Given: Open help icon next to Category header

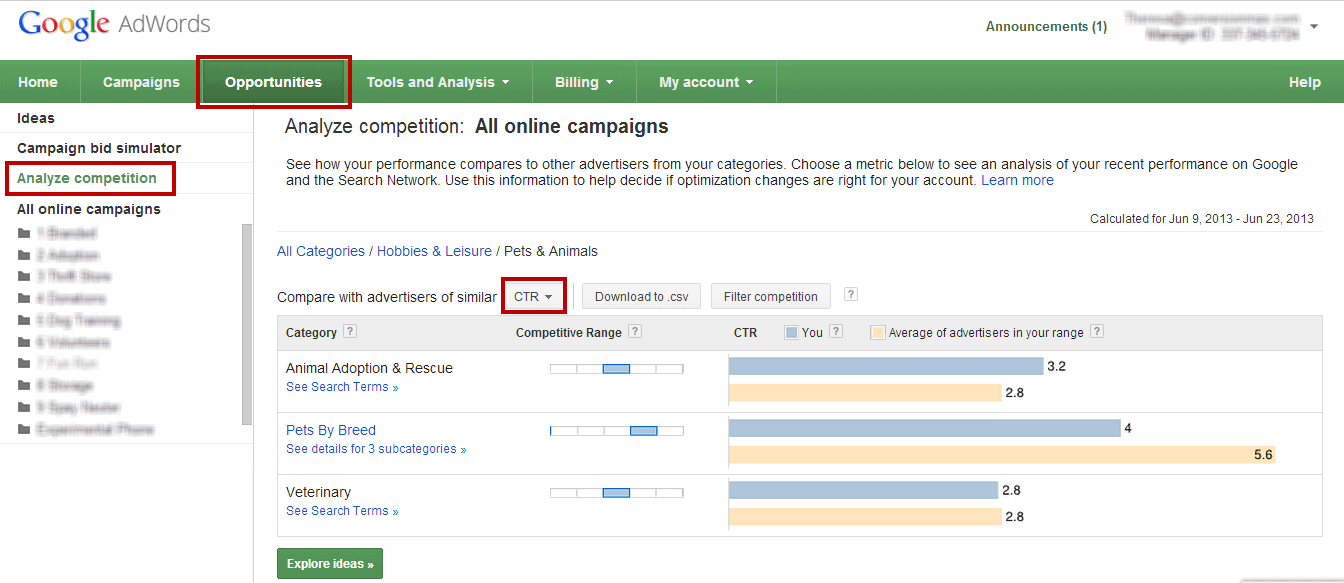Looking at the screenshot, I should pos(350,332).
